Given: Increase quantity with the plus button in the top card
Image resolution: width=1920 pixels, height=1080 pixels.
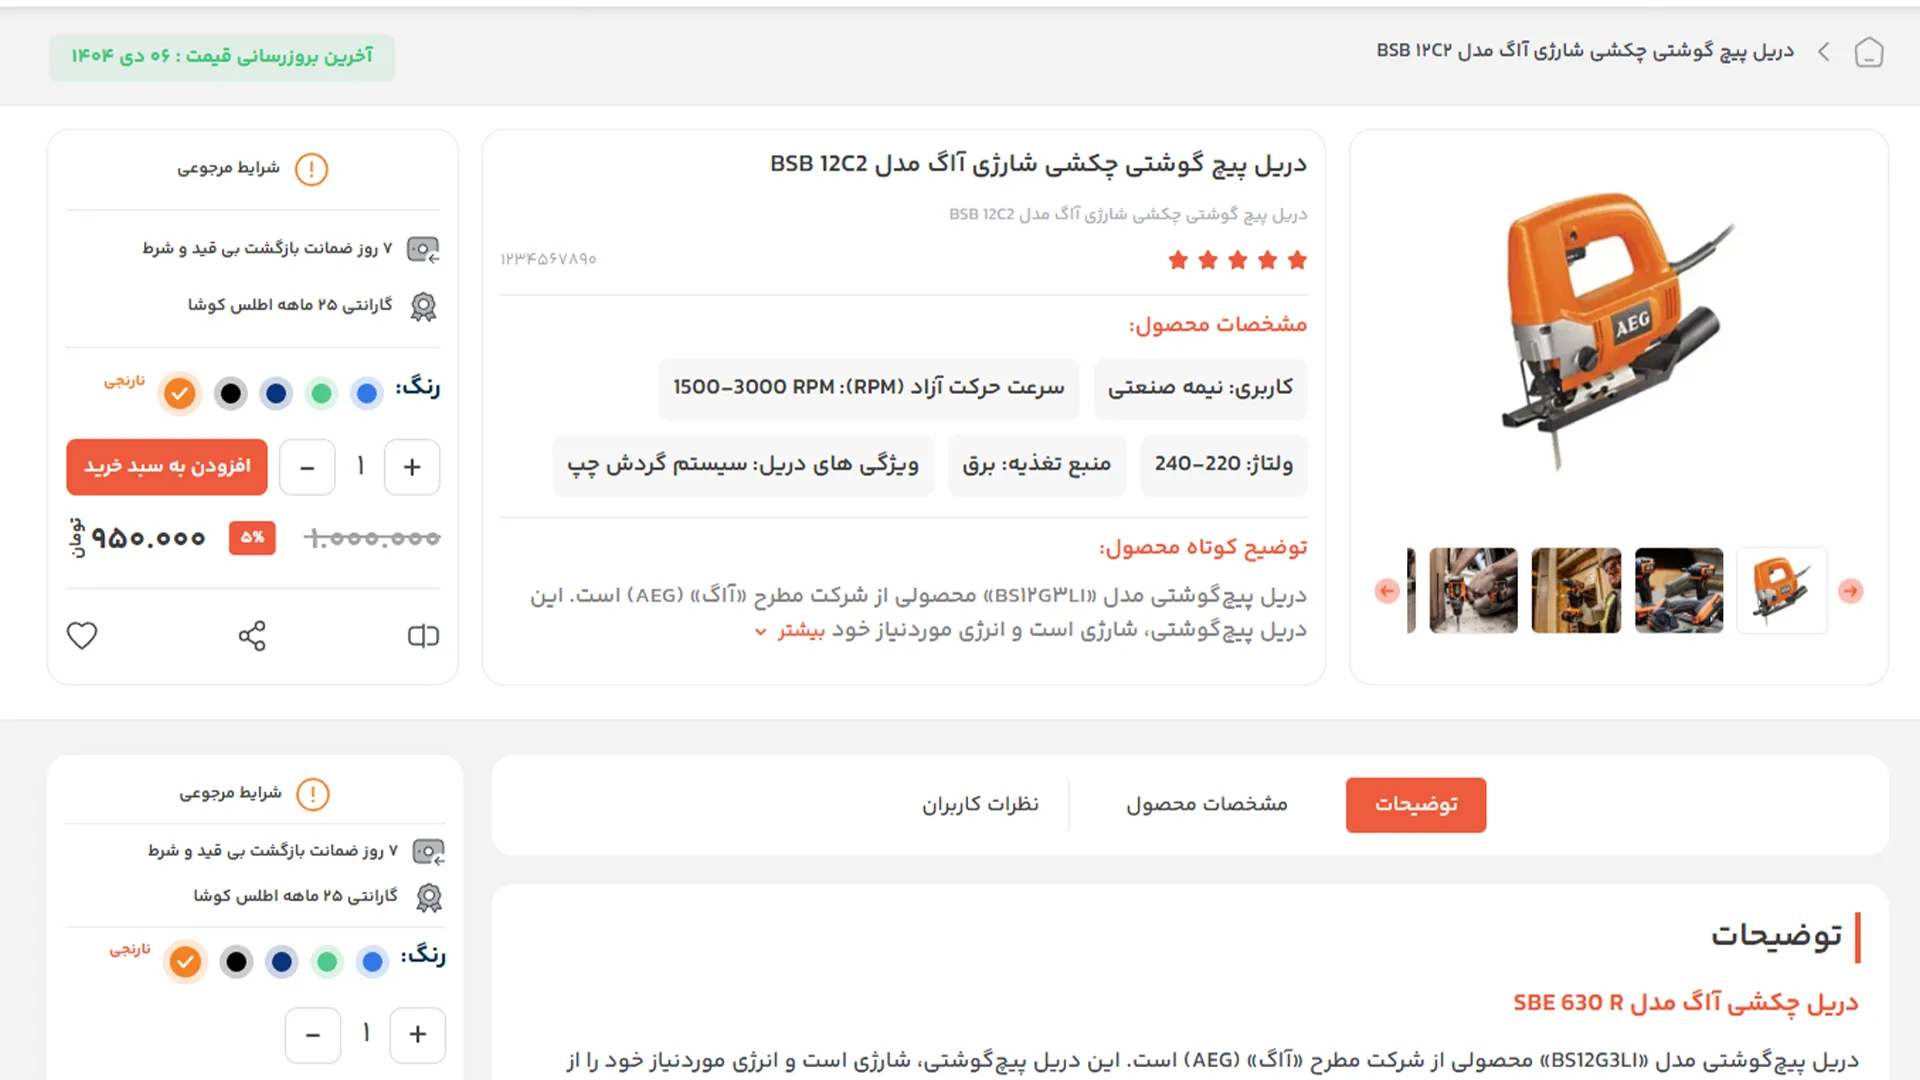Looking at the screenshot, I should pos(412,467).
